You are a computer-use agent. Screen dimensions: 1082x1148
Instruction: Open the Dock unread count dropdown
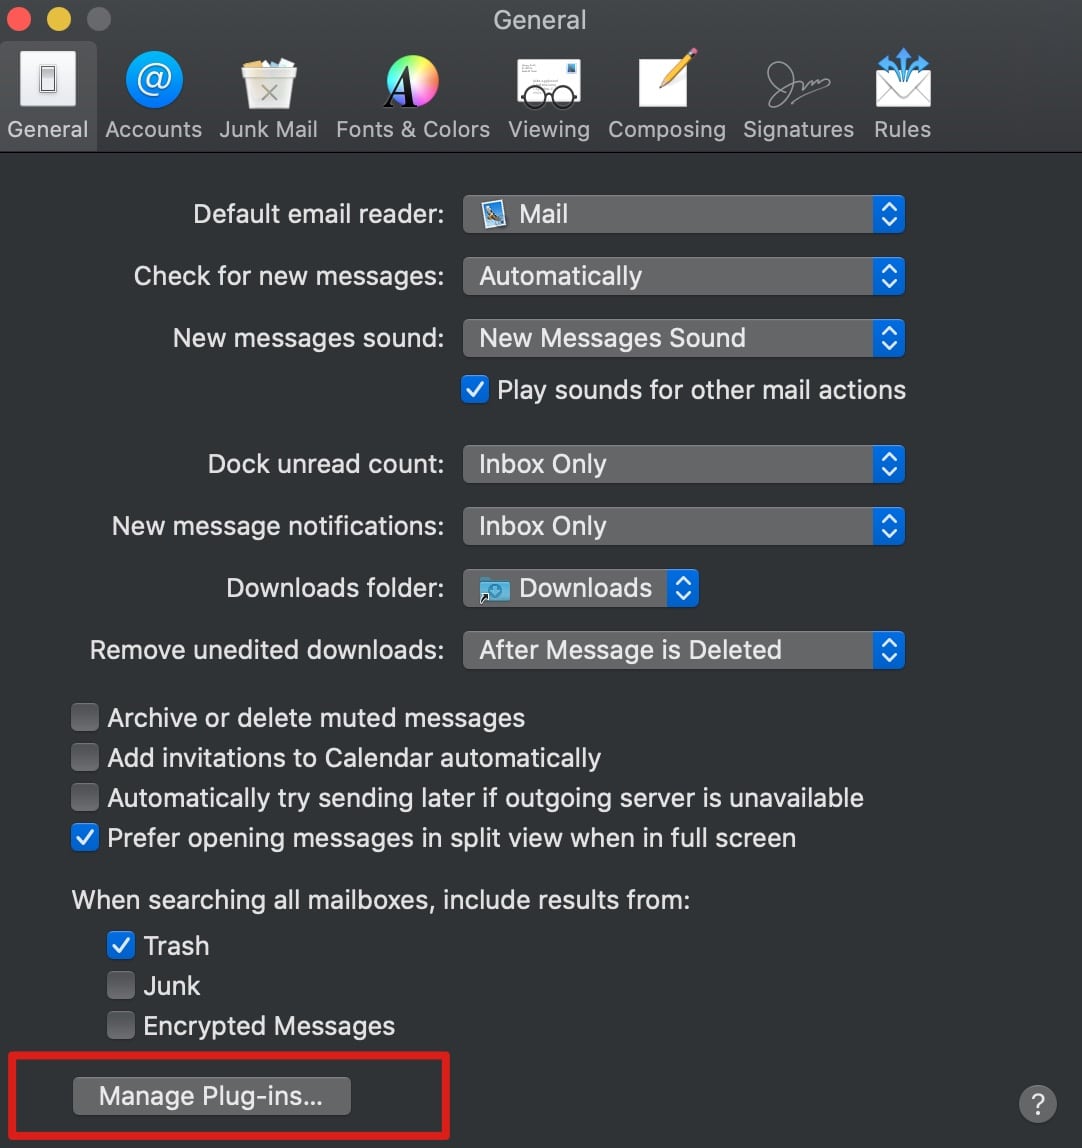click(888, 463)
